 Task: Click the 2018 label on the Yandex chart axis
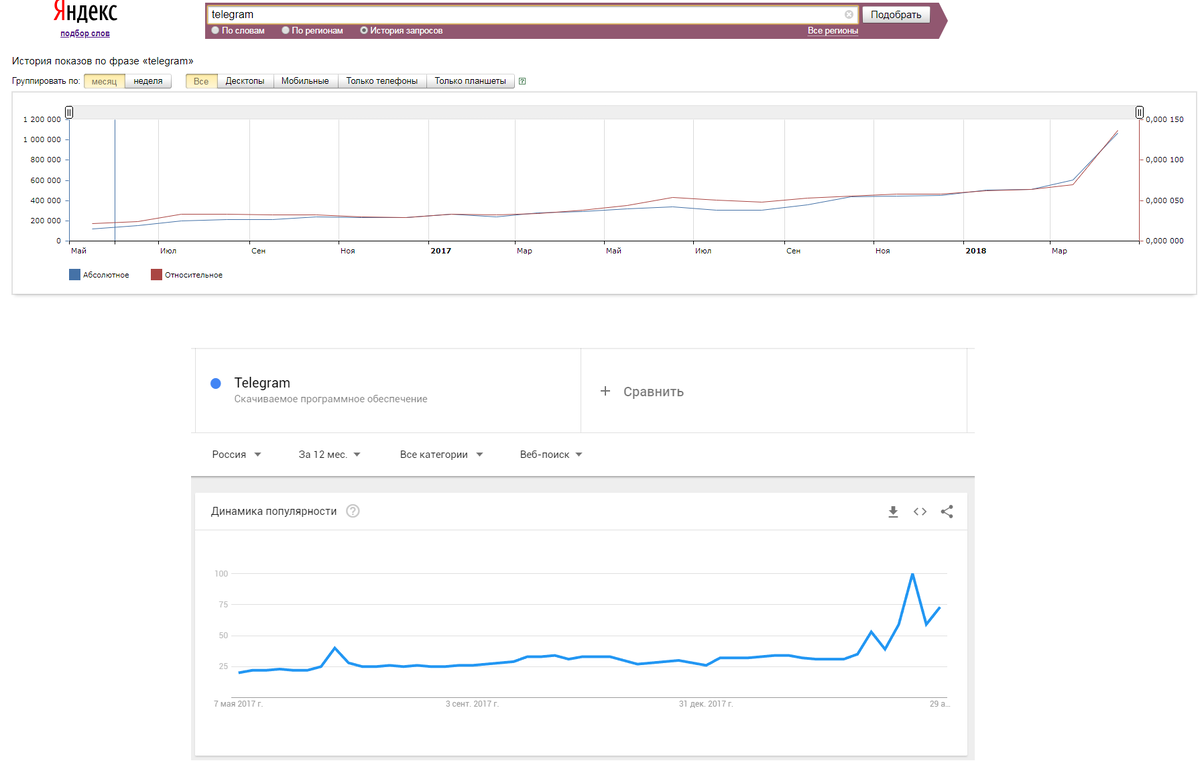point(975,251)
